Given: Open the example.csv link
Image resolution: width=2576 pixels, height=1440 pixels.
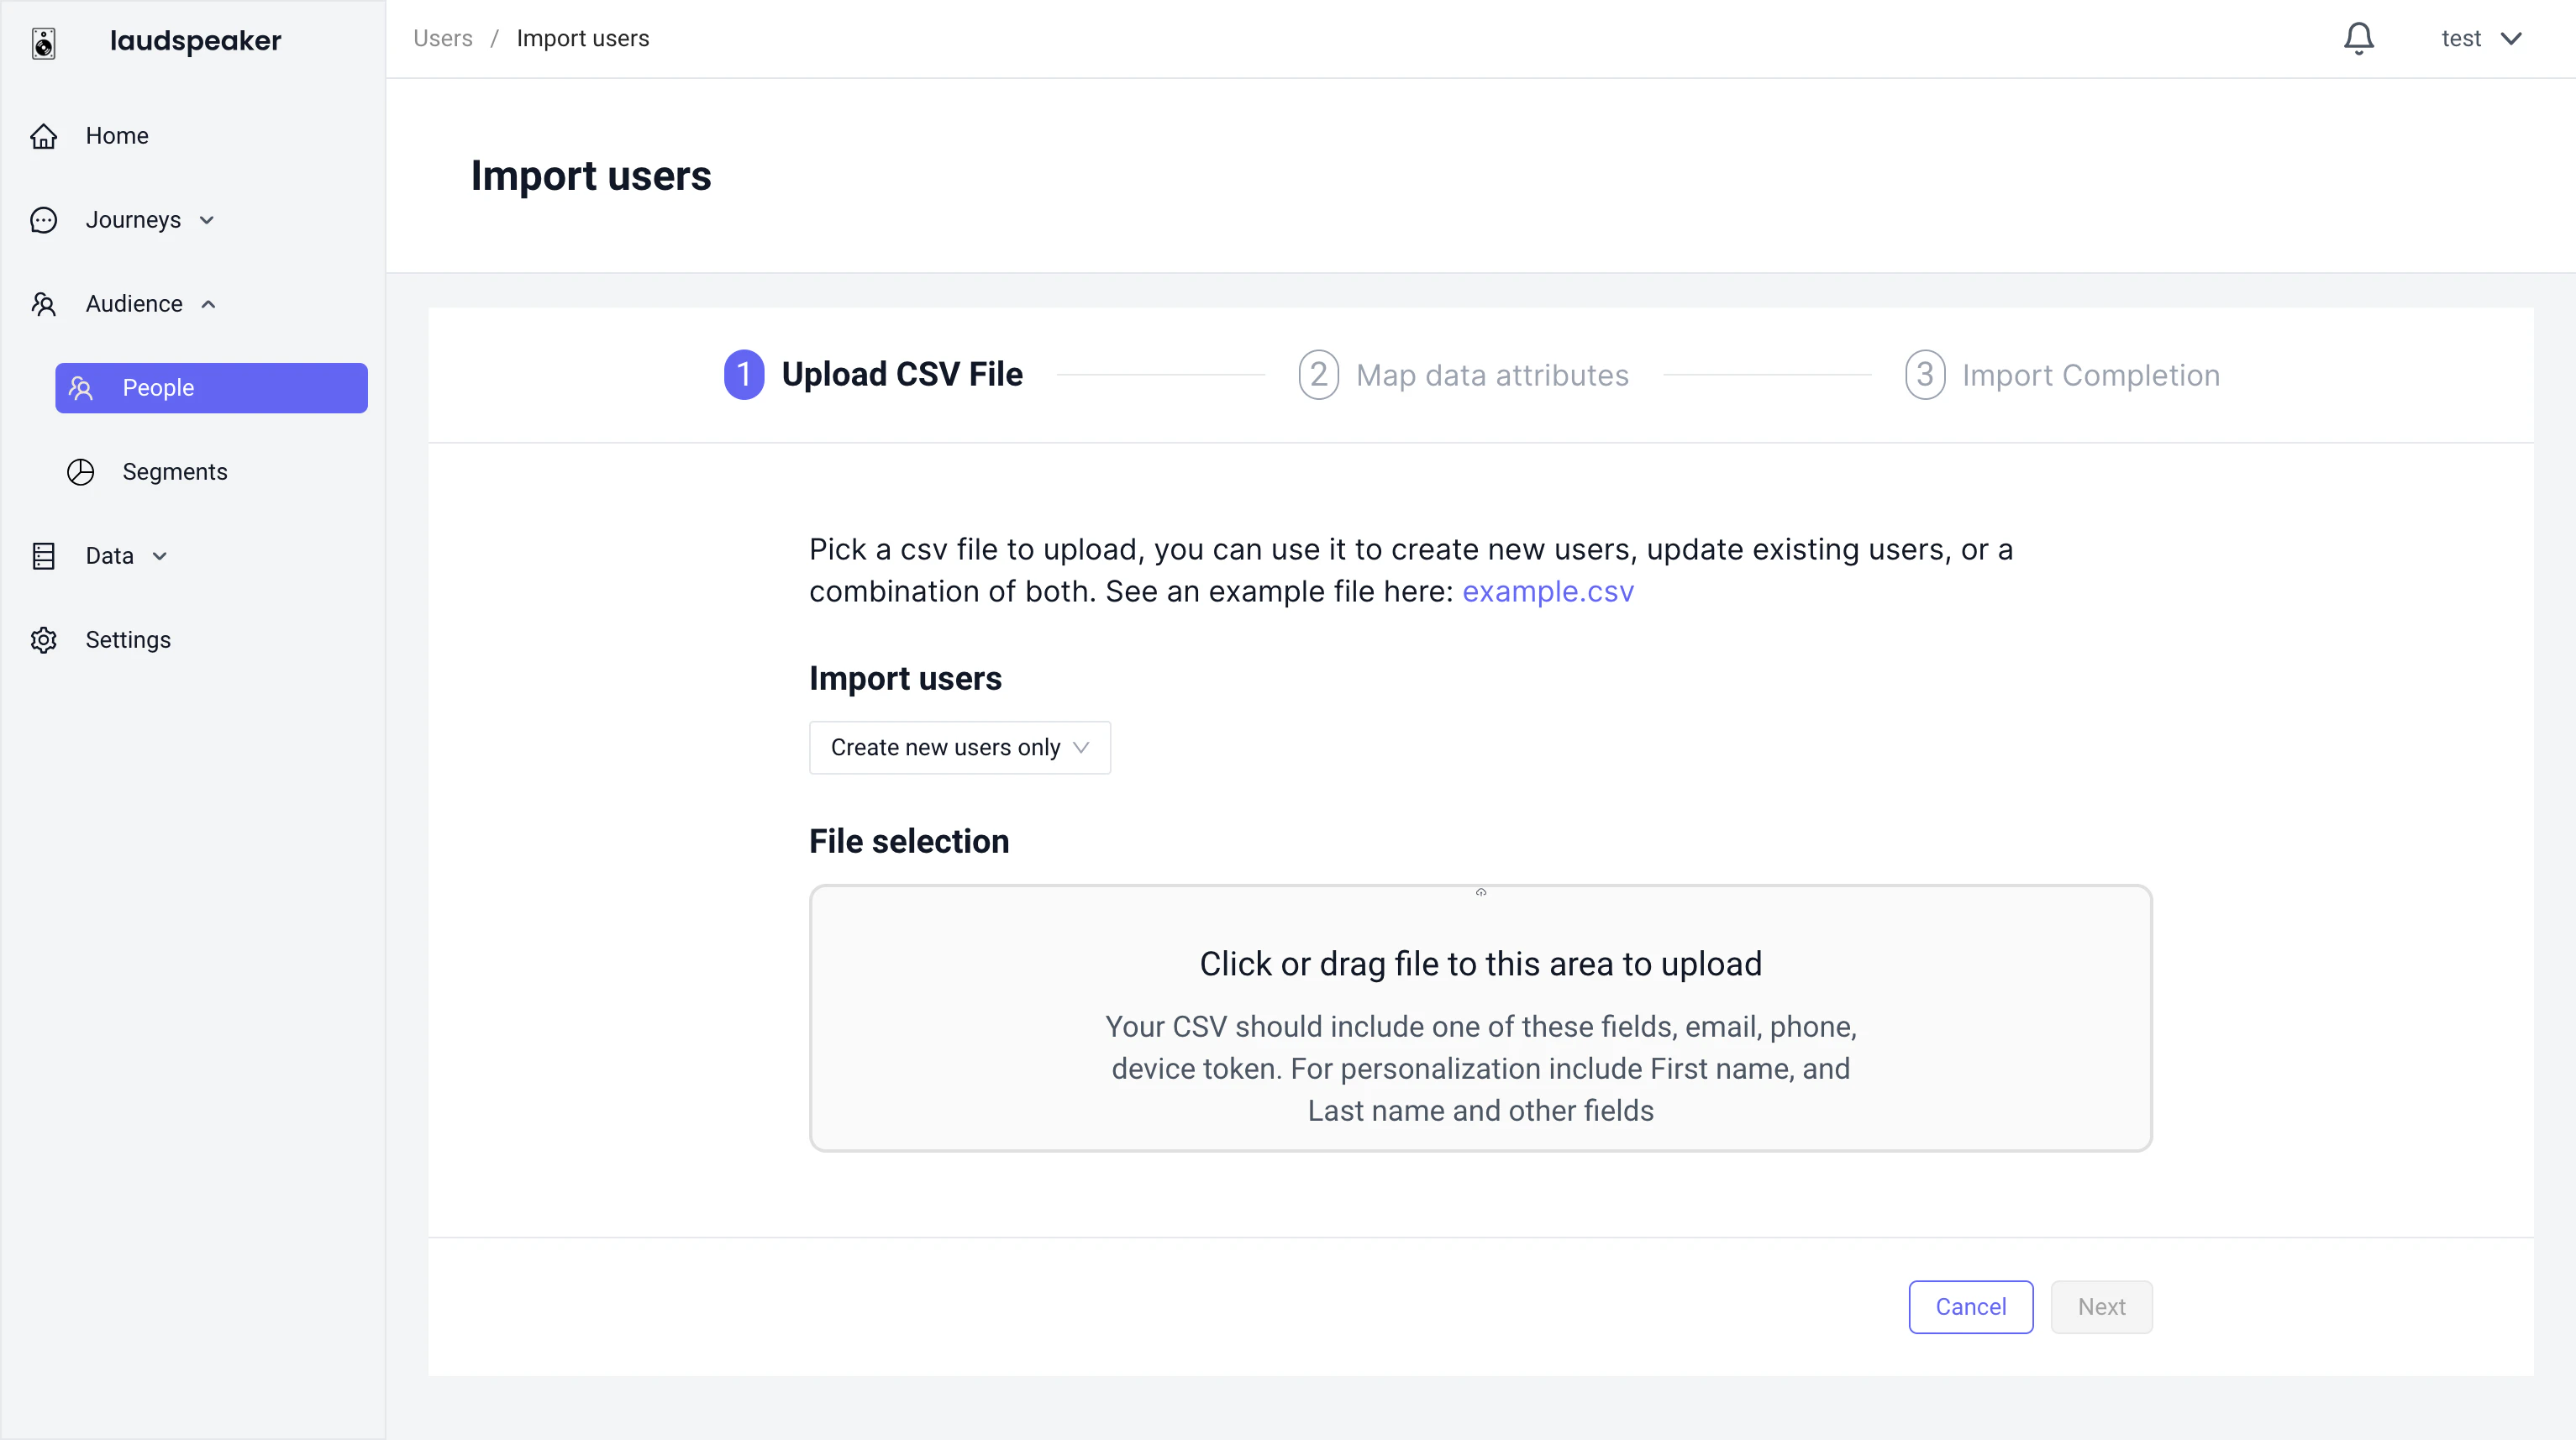Looking at the screenshot, I should coord(1547,592).
